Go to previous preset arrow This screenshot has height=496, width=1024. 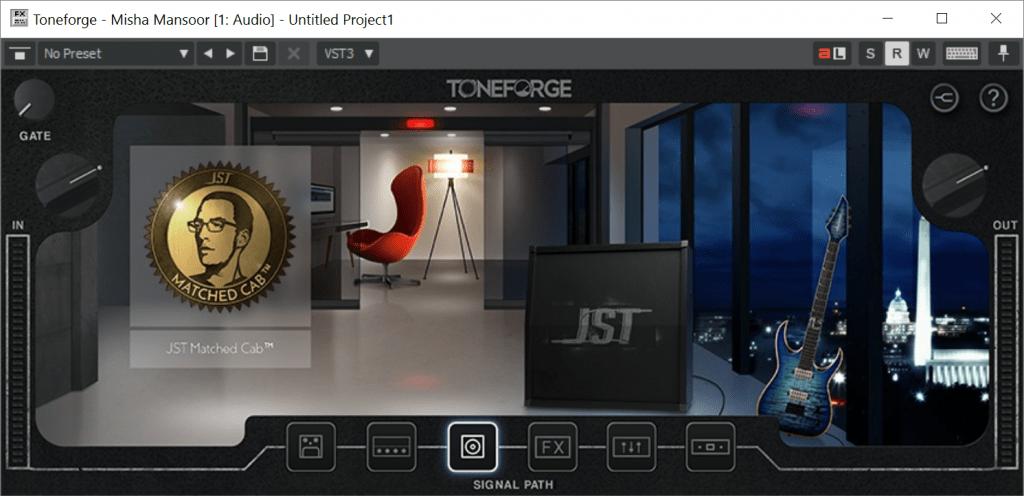pos(208,54)
